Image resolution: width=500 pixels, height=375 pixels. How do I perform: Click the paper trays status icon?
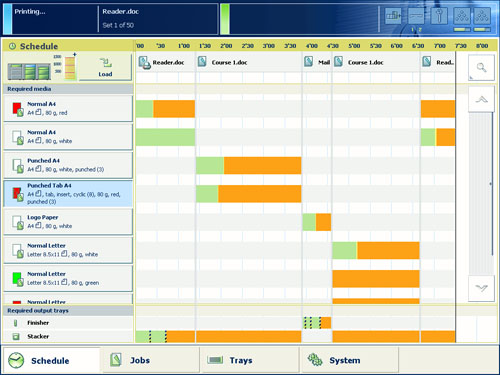tap(393, 16)
